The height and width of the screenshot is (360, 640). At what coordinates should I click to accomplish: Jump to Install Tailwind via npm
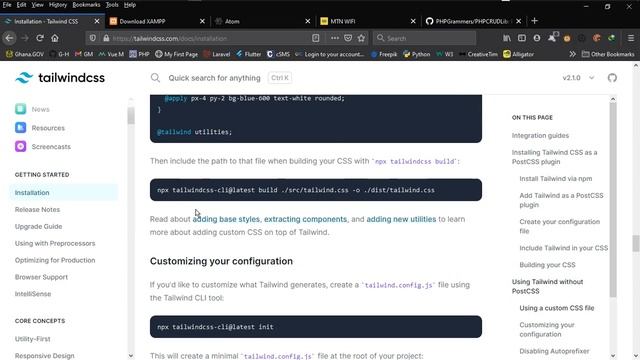pos(556,178)
